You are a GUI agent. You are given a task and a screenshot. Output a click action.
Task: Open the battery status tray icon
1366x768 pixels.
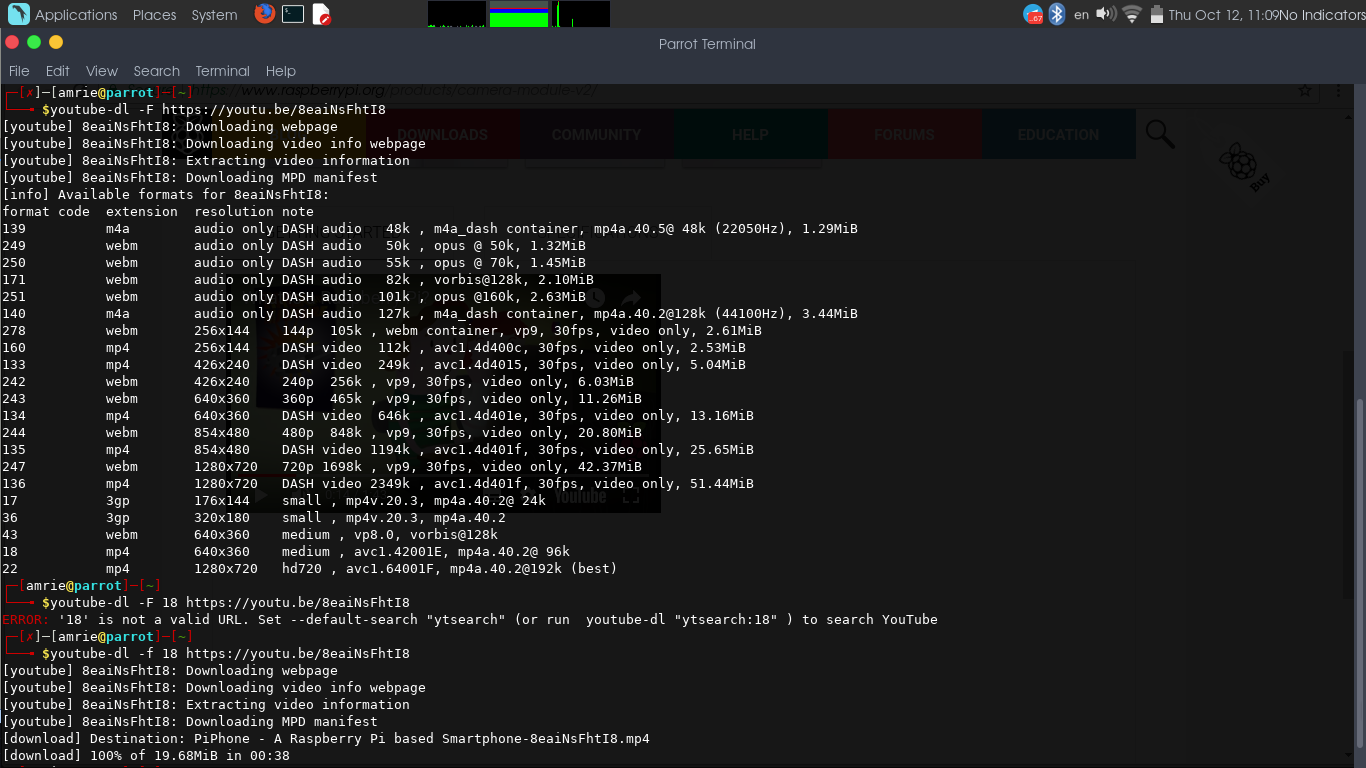(x=1157, y=14)
